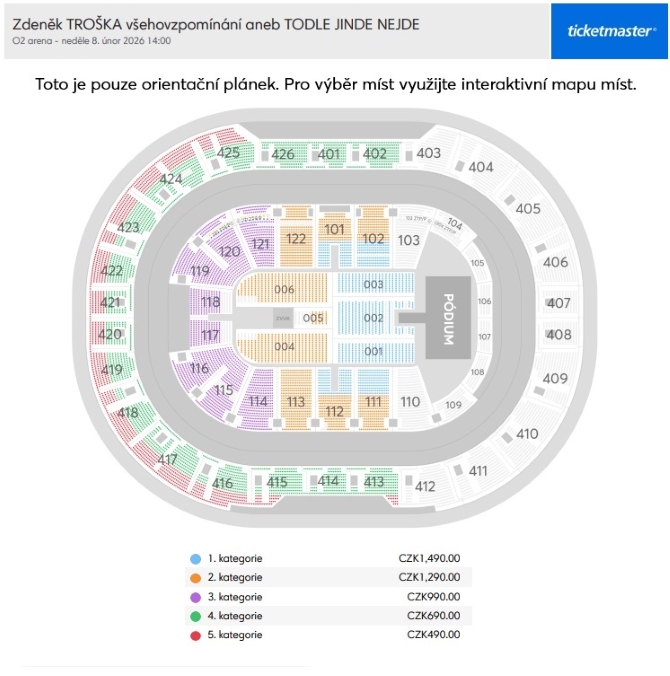This screenshot has width=670, height=676.
Task: Click the event title text
Action: click(x=216, y=25)
